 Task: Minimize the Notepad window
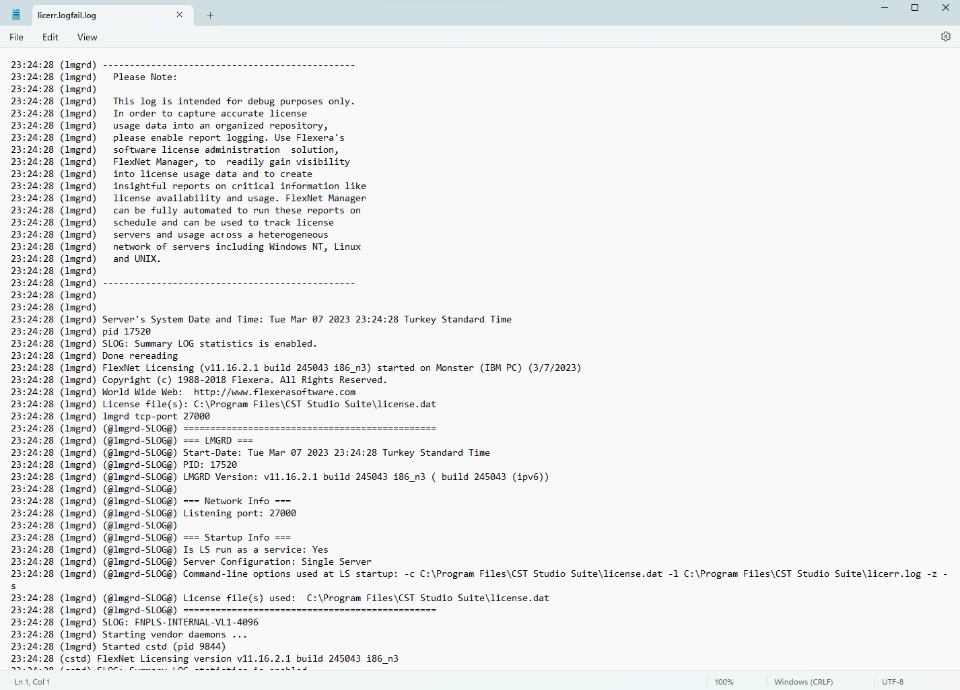point(884,8)
